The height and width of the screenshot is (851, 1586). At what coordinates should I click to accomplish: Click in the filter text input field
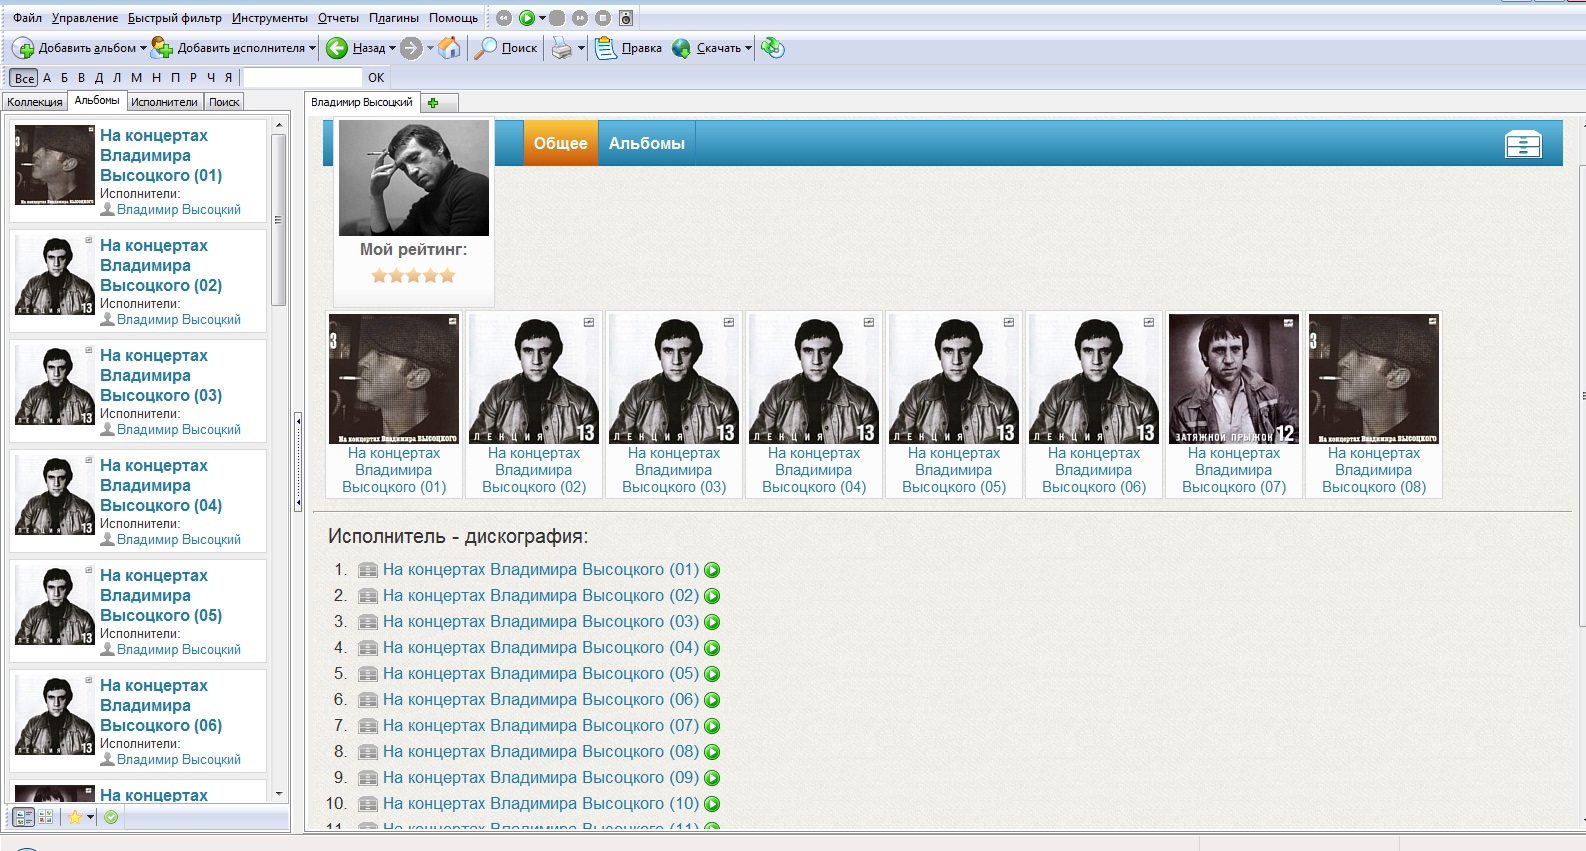pyautogui.click(x=303, y=78)
